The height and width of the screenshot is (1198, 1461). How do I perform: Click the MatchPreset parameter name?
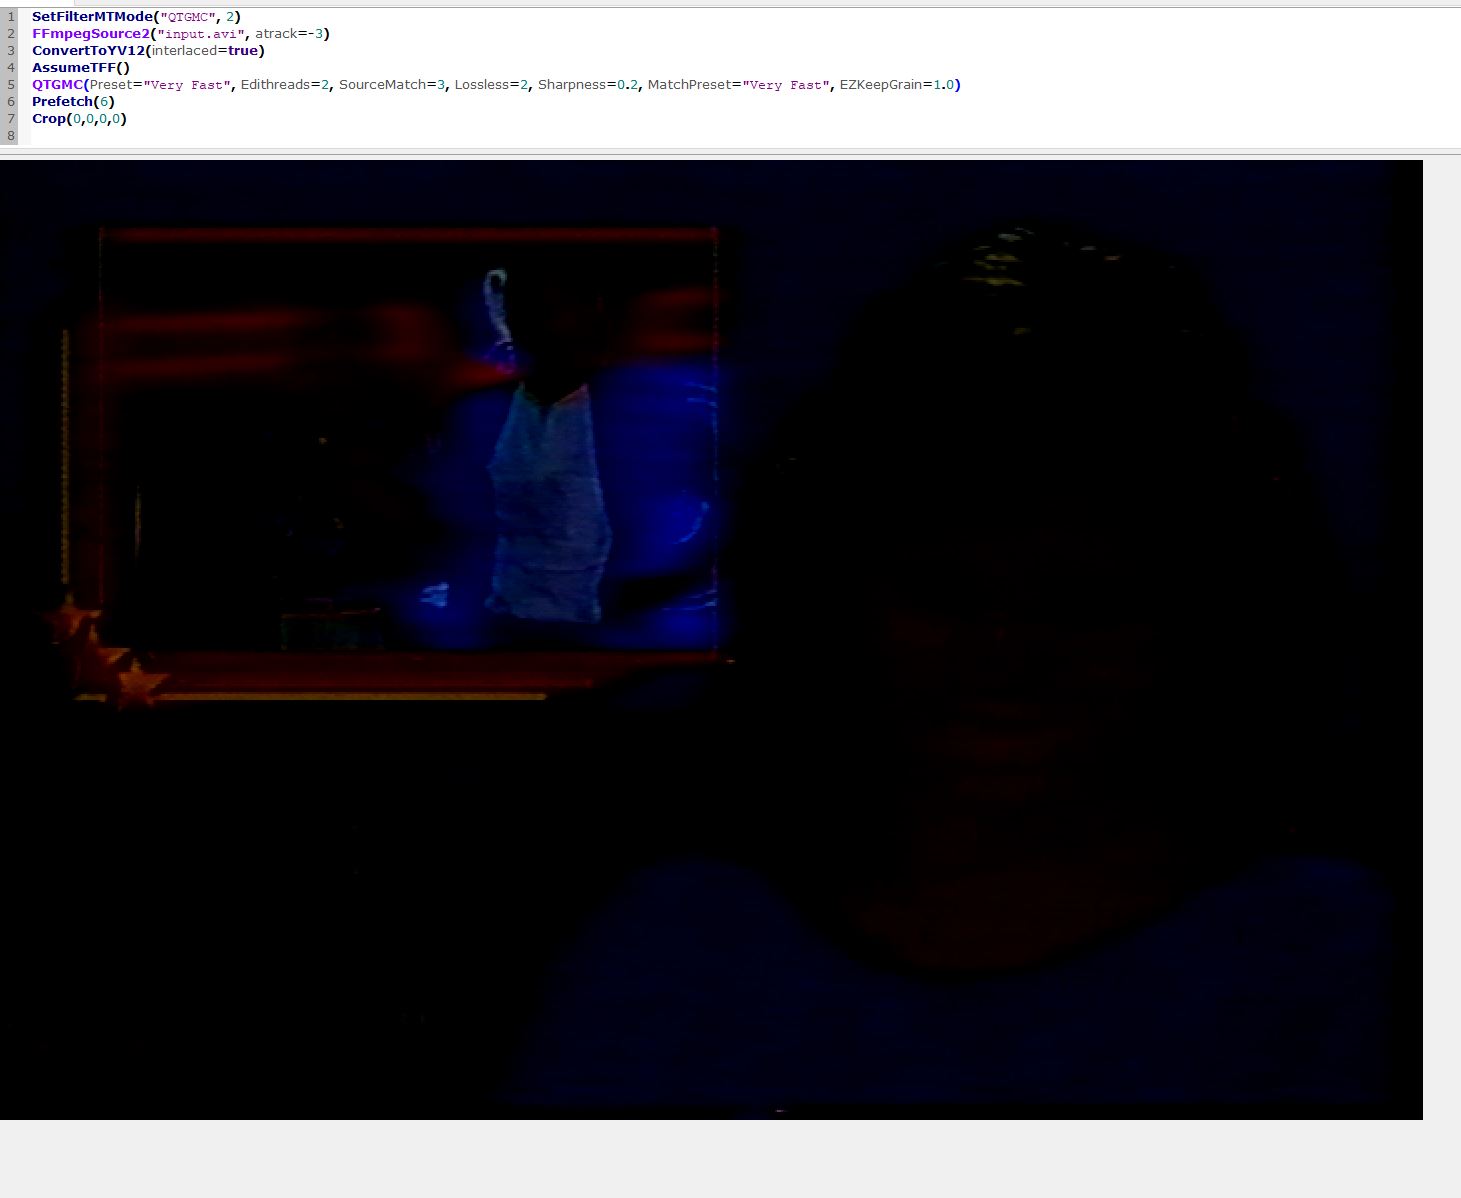click(690, 85)
